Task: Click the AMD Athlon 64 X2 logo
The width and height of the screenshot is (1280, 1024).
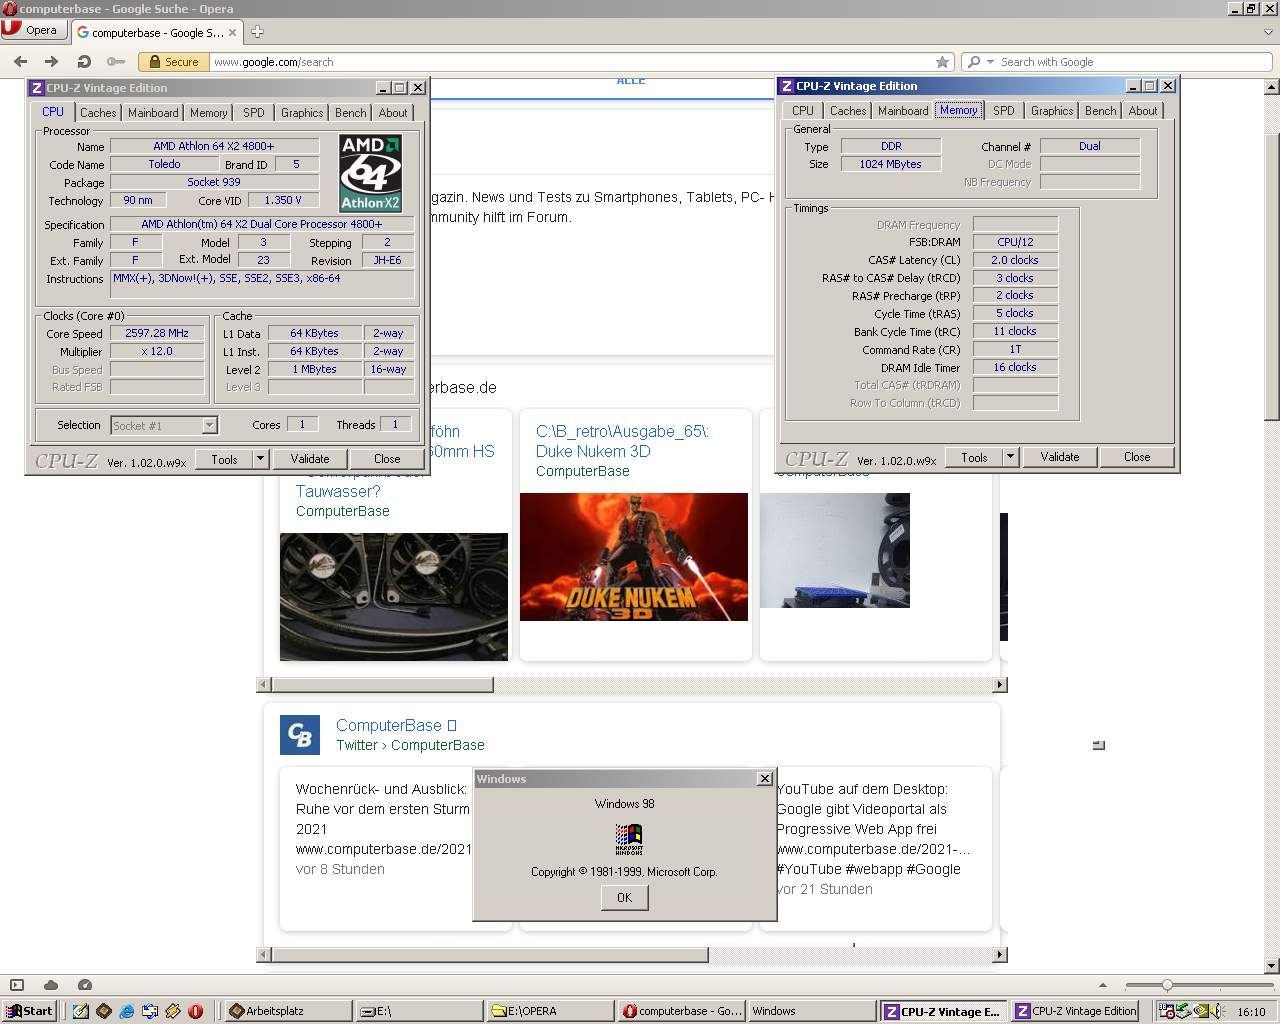Action: [x=371, y=173]
